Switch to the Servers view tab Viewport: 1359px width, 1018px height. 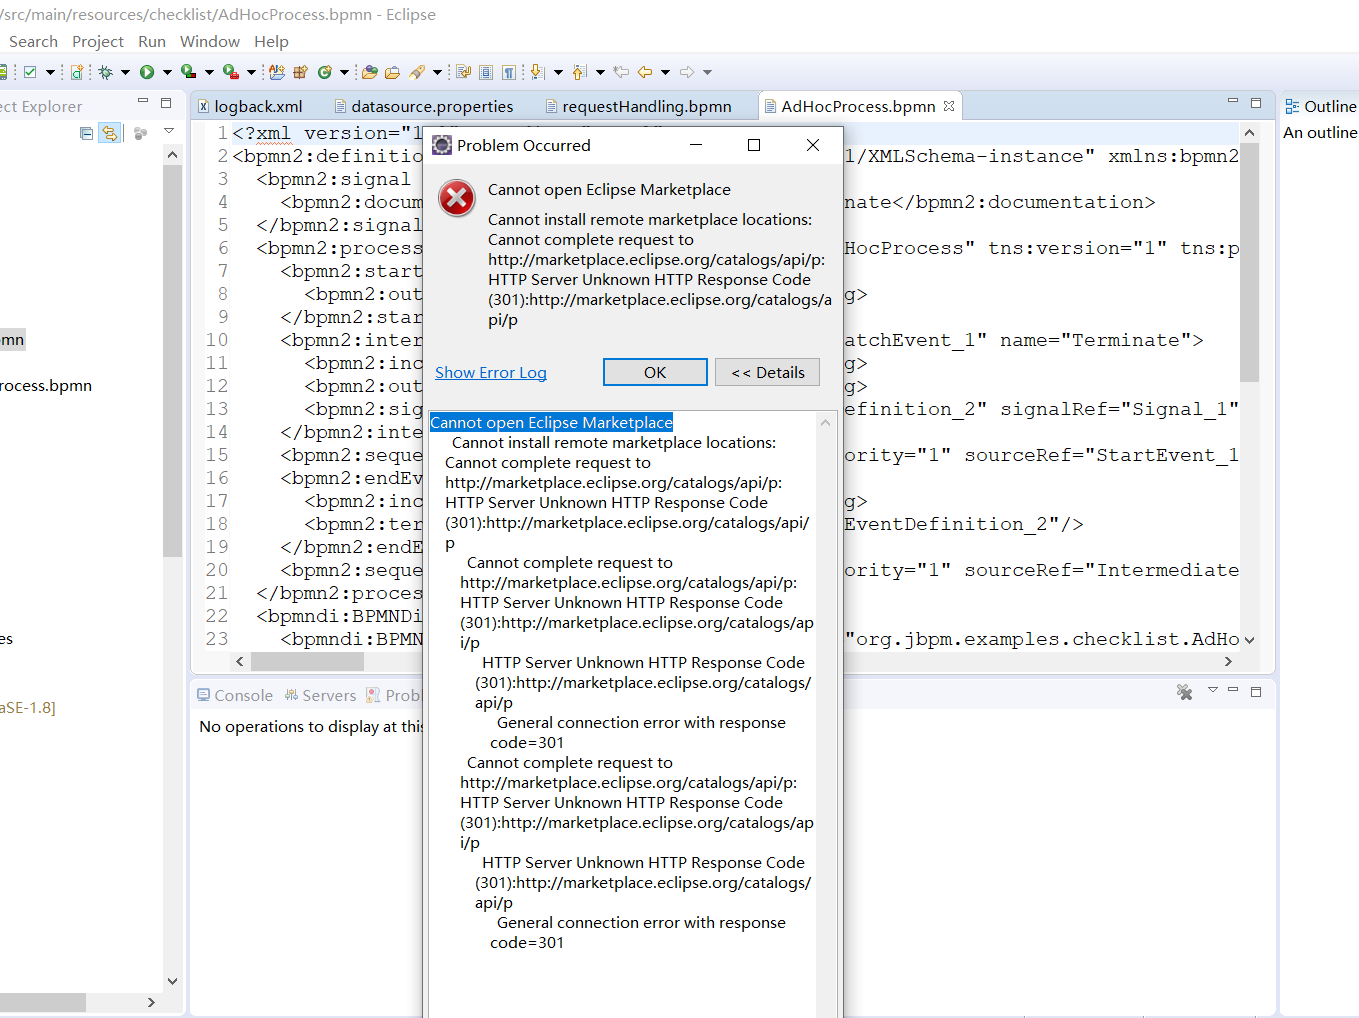coord(320,695)
